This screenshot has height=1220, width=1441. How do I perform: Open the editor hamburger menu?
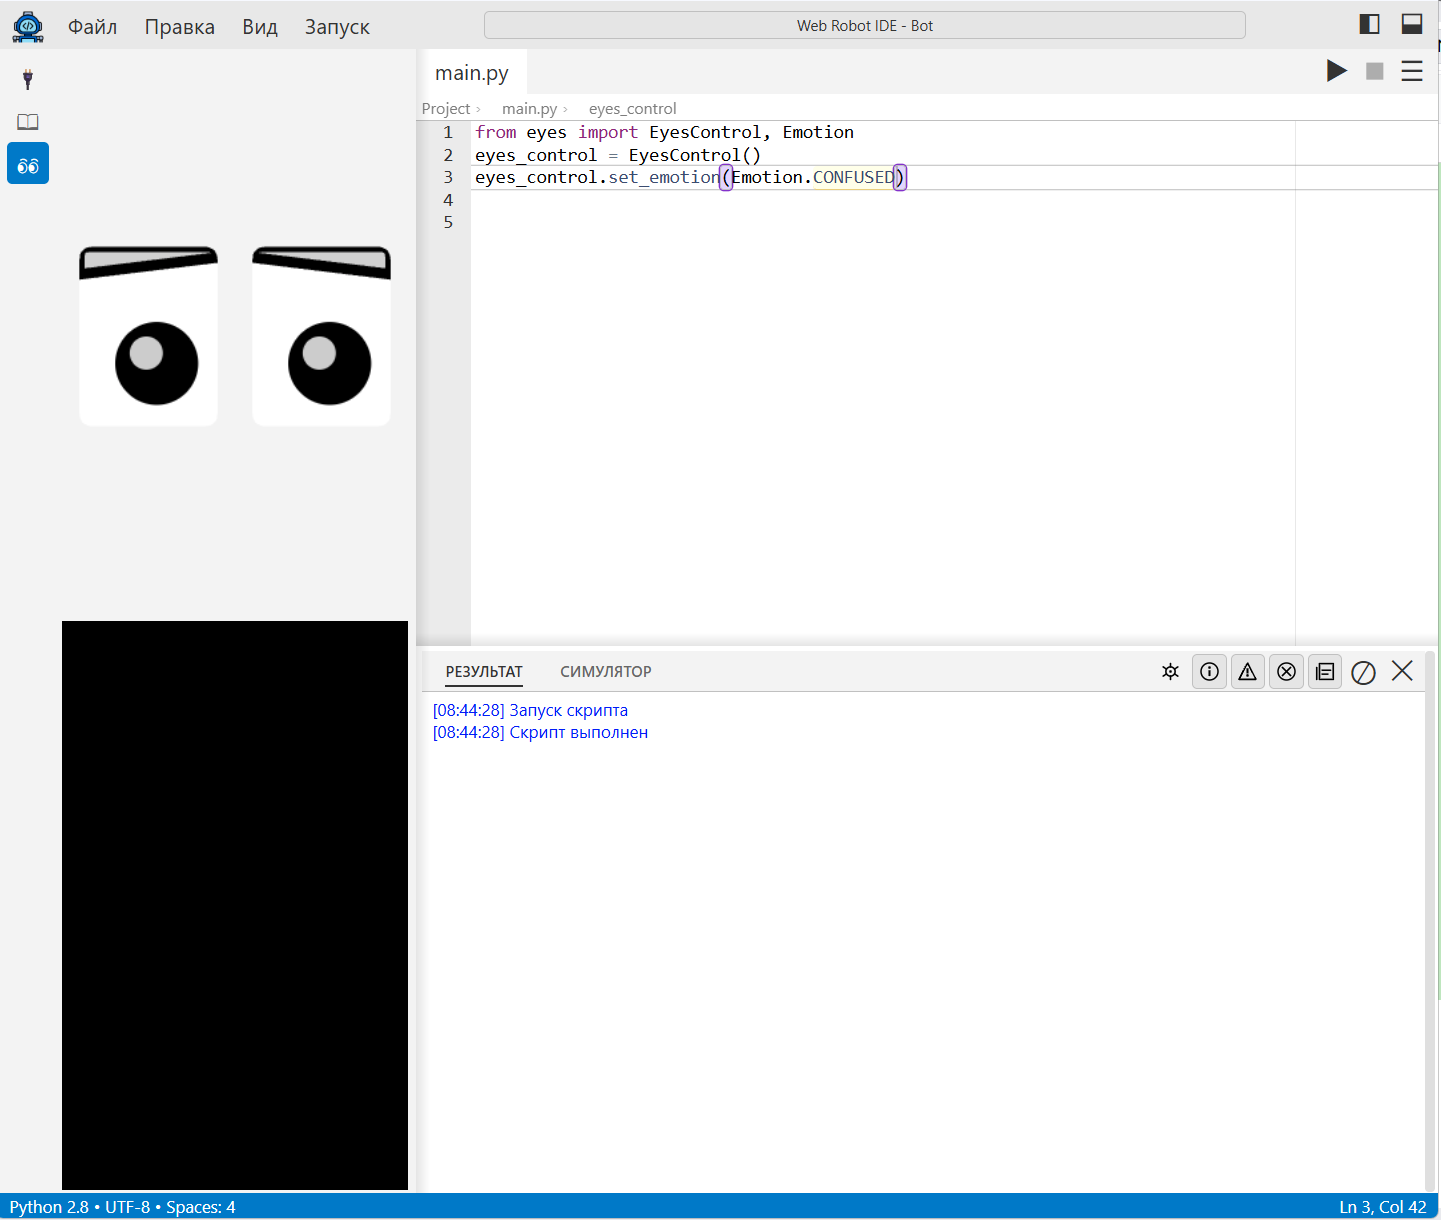(x=1412, y=71)
